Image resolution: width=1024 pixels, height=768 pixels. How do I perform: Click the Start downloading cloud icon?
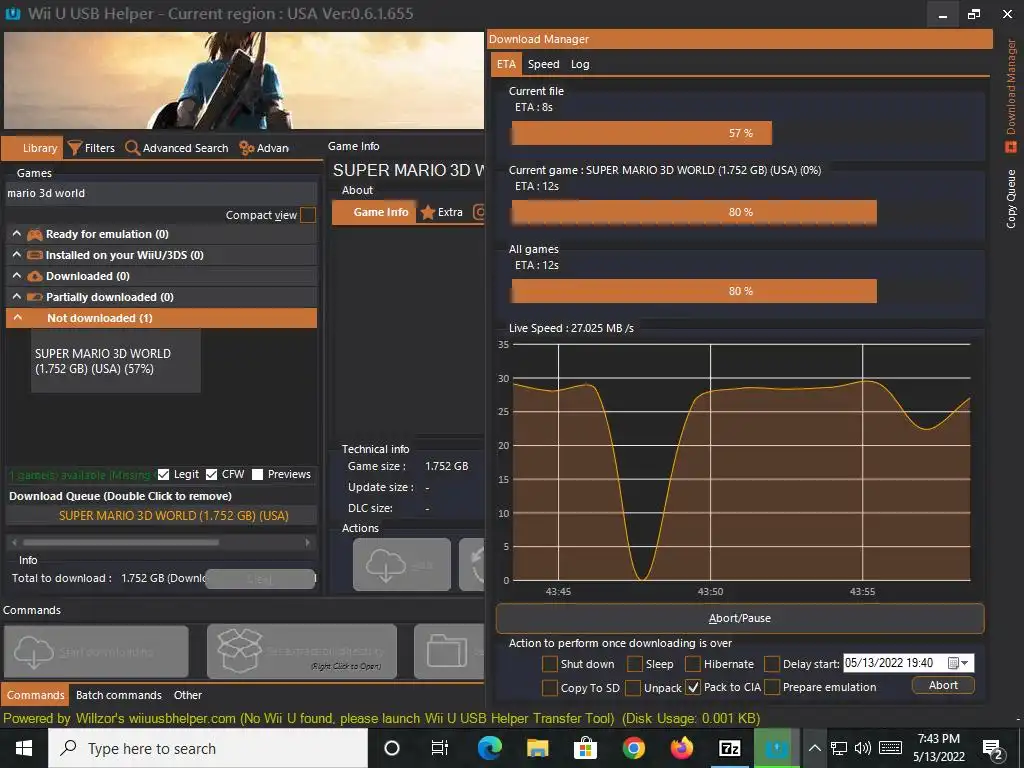point(34,652)
